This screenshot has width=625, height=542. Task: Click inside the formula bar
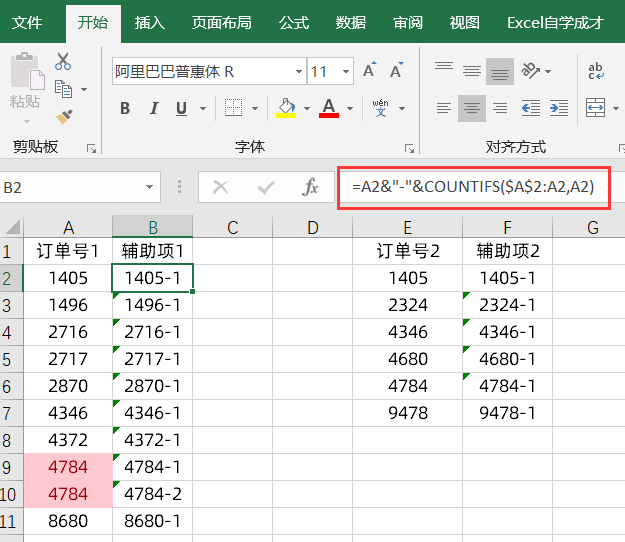pyautogui.click(x=474, y=187)
